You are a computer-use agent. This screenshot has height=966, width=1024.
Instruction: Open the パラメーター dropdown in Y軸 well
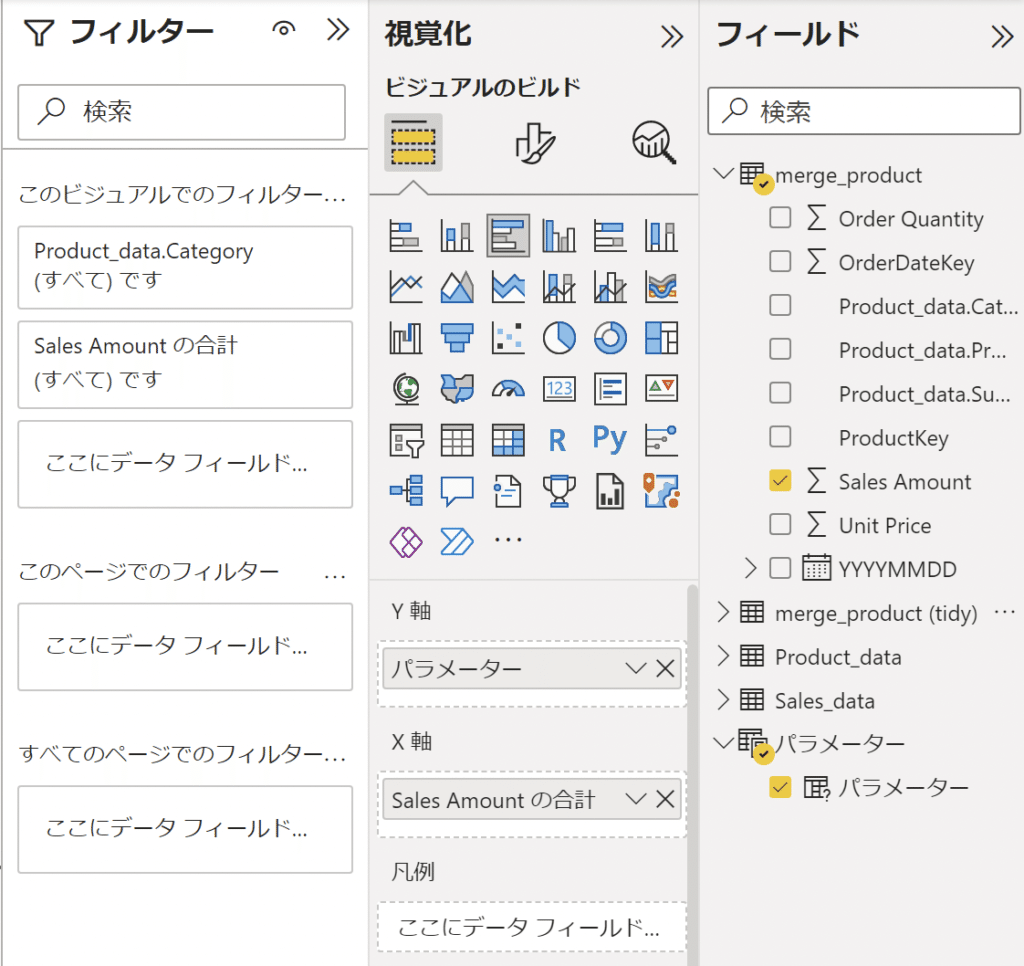(x=638, y=668)
